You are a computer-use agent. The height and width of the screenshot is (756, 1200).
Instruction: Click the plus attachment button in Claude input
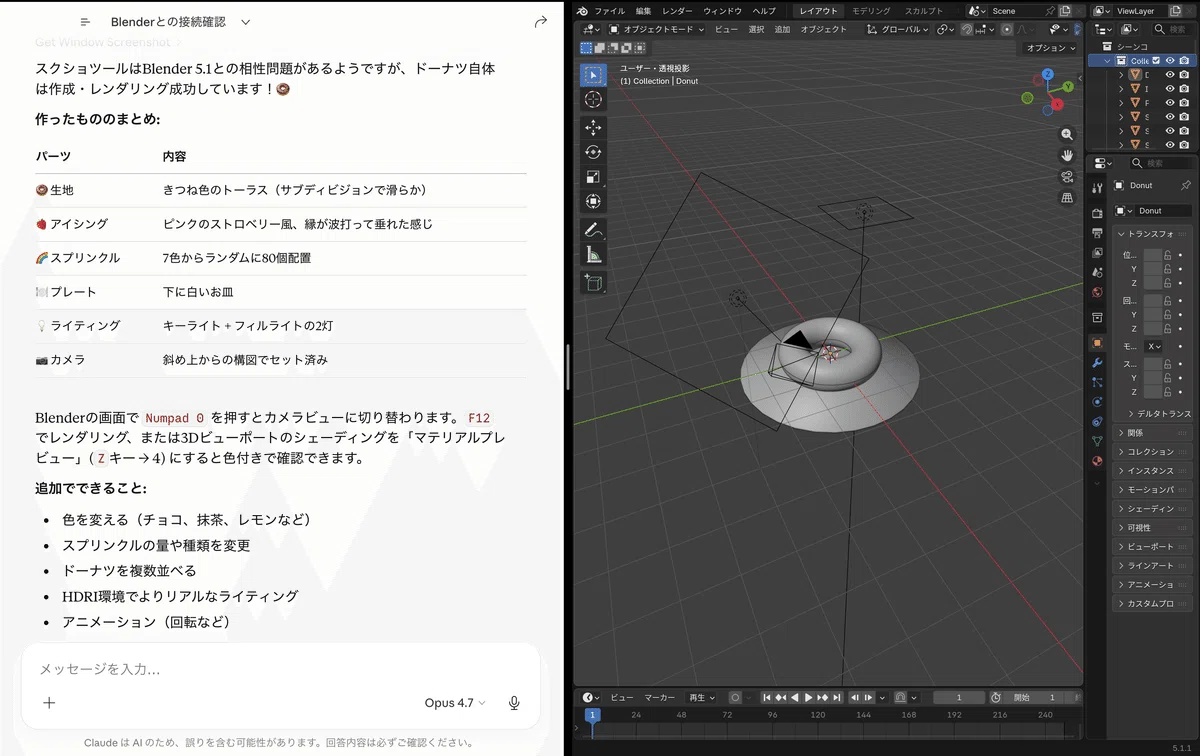[x=49, y=703]
